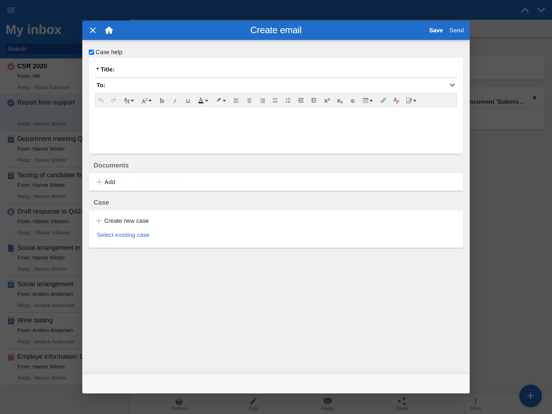The image size is (552, 414).
Task: Undo the last edit in editor toolbar
Action: (x=101, y=101)
